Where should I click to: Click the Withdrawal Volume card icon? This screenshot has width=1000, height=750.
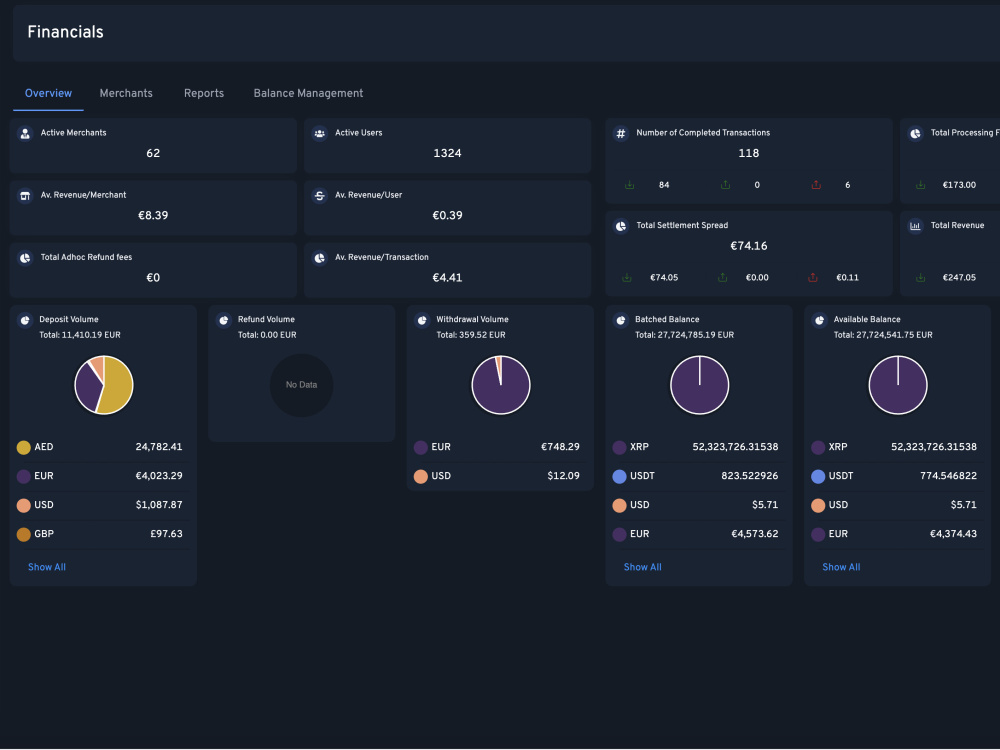(422, 320)
